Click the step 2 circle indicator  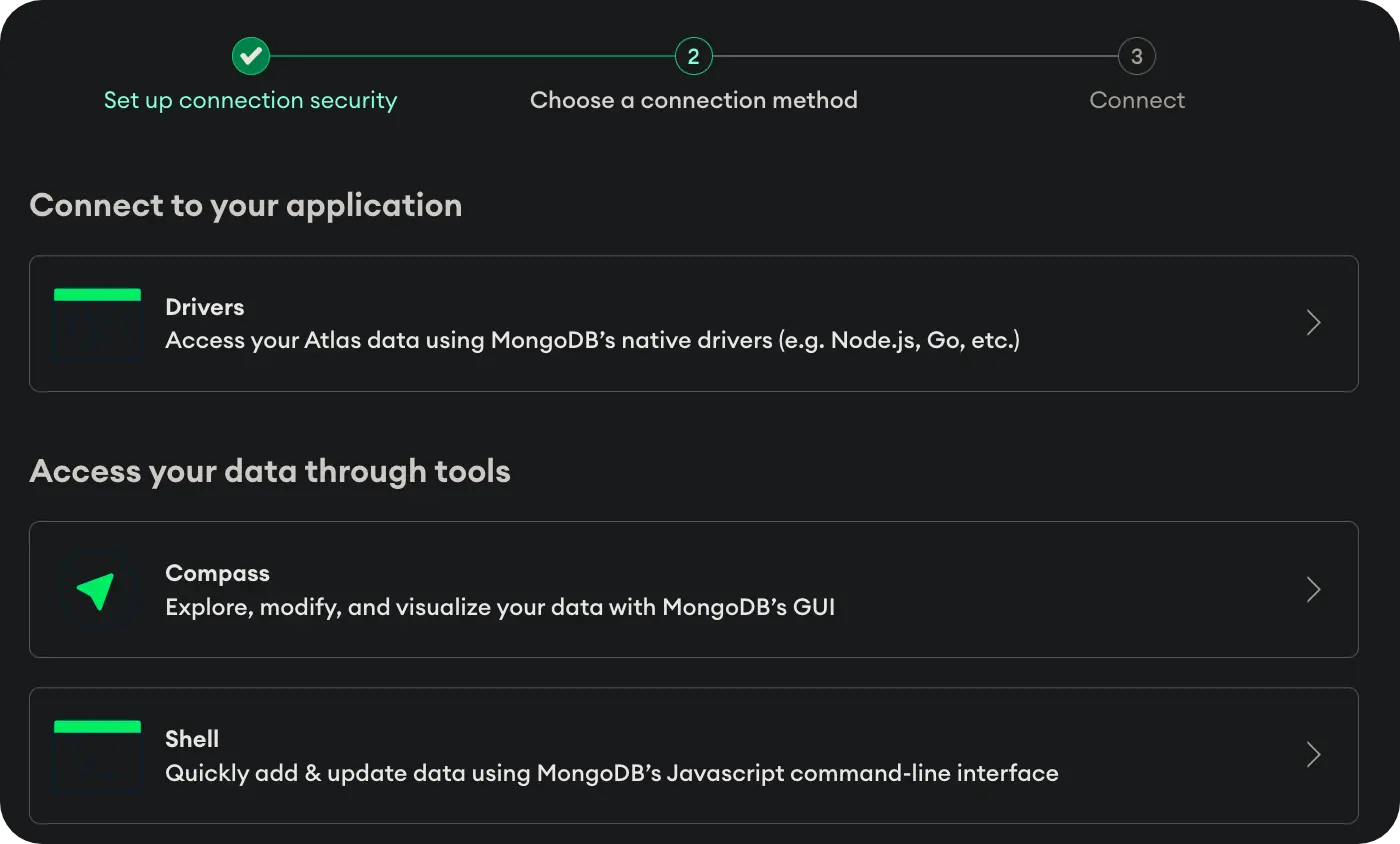point(694,56)
